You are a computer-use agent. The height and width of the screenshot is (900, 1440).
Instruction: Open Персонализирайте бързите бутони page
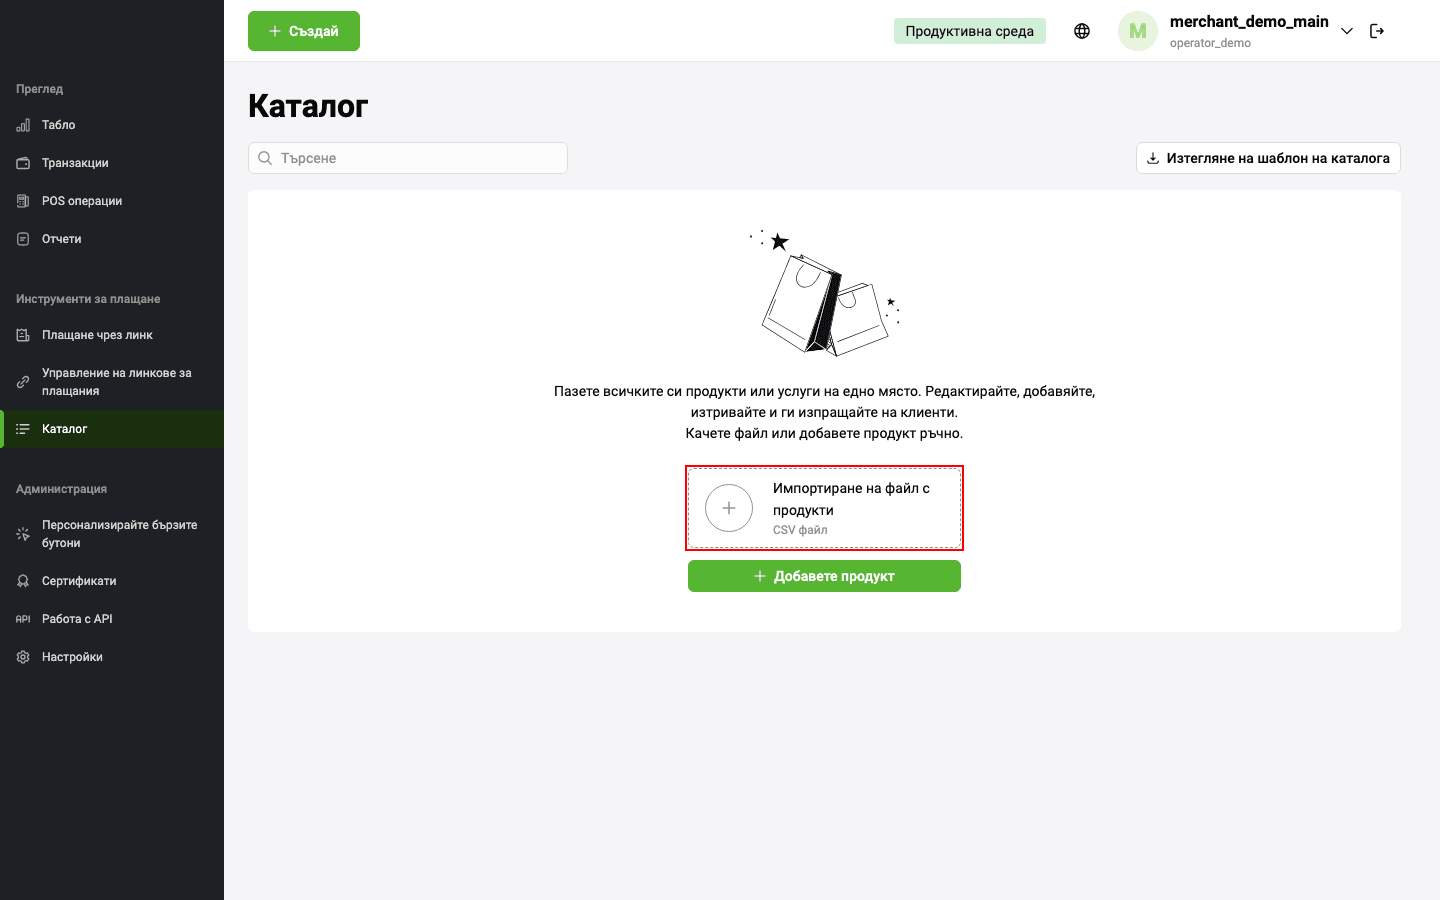tap(112, 534)
